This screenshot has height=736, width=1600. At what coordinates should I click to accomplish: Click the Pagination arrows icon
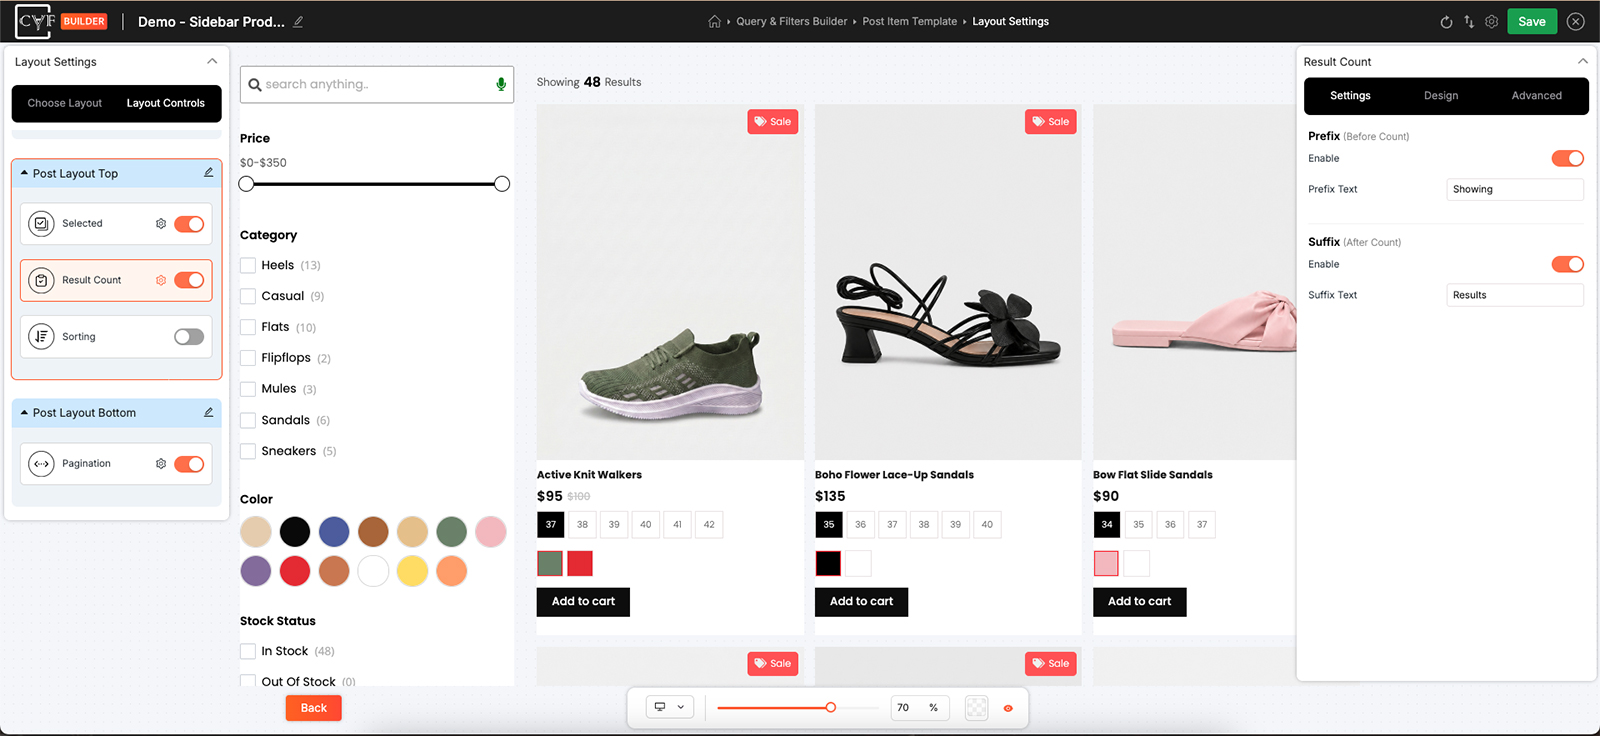point(41,464)
